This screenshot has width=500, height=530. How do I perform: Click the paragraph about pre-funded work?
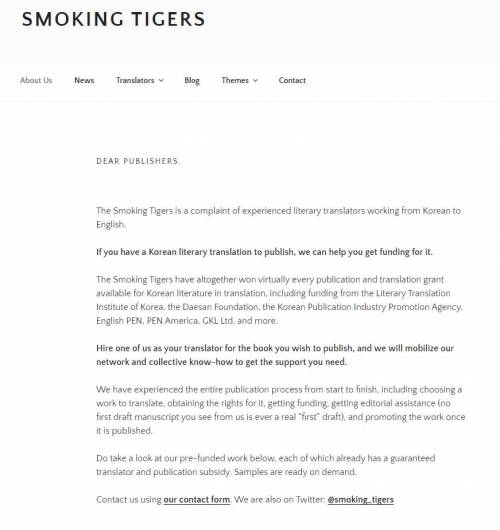[x=266, y=465]
